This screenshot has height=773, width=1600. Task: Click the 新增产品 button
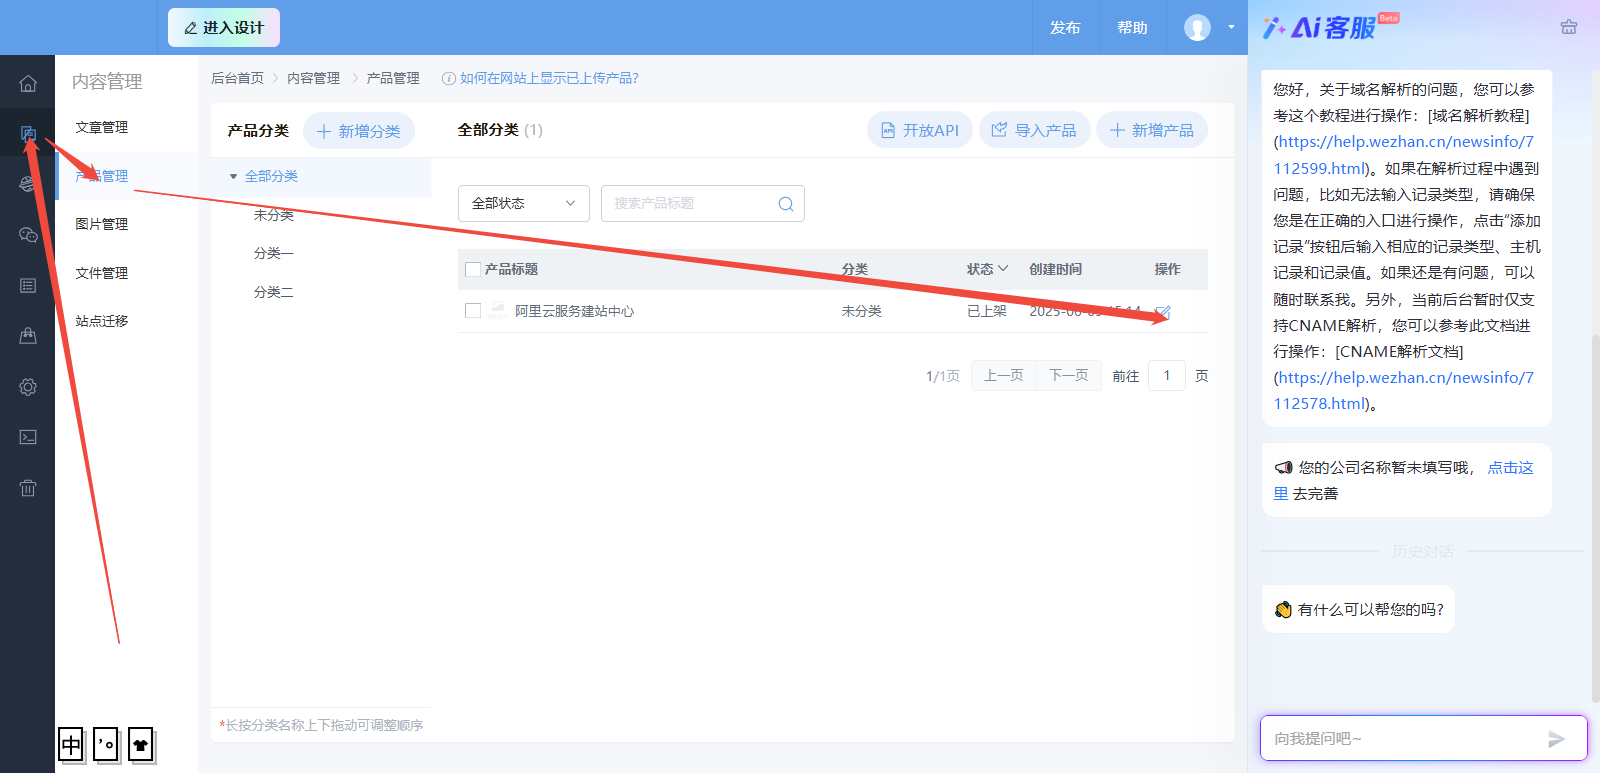(1152, 130)
